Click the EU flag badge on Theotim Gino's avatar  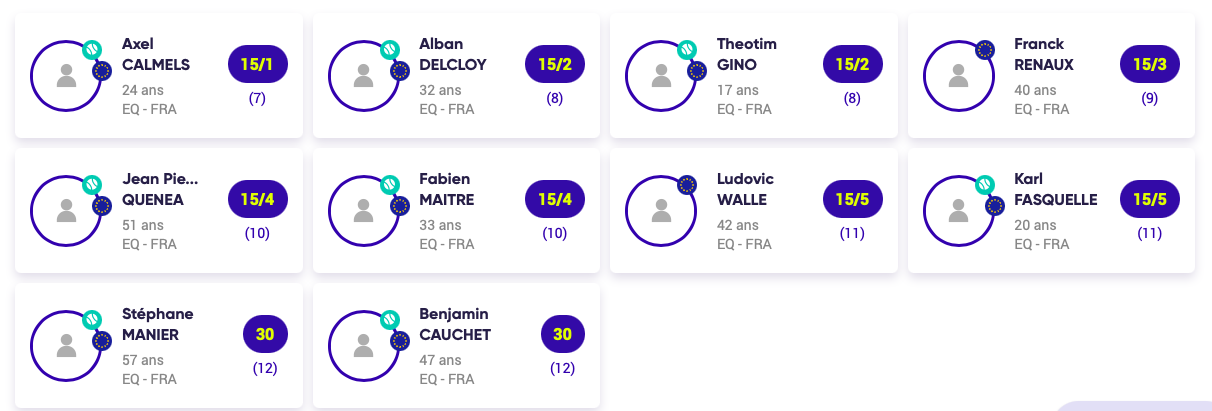(697, 70)
